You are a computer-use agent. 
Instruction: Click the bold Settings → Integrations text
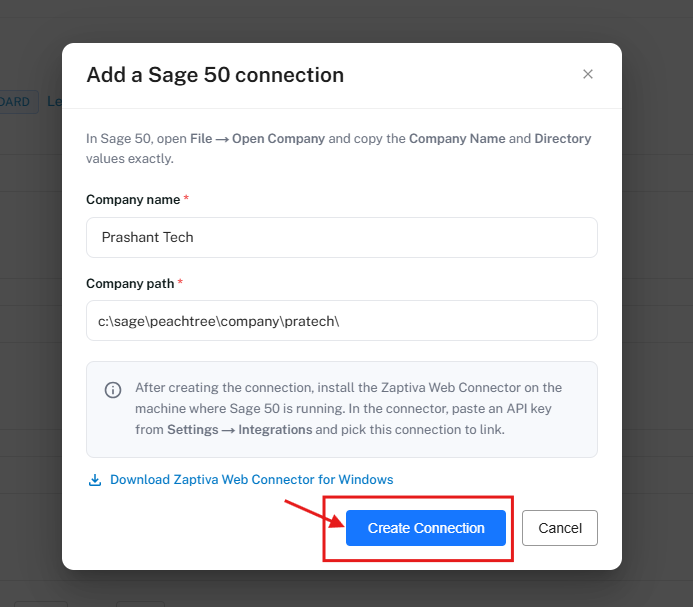pyautogui.click(x=240, y=430)
